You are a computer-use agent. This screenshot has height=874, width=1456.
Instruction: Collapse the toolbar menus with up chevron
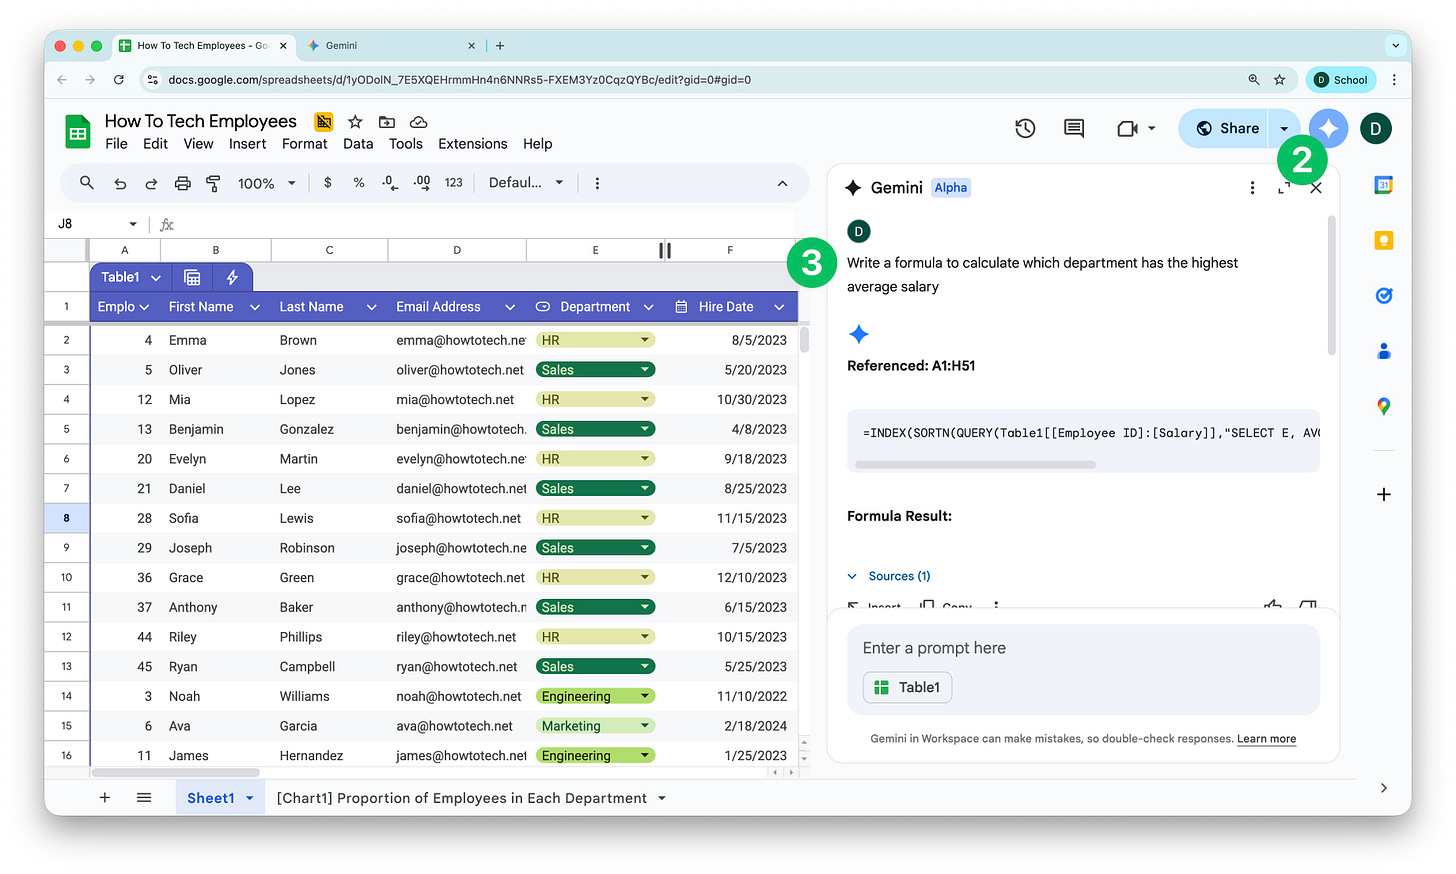point(782,183)
